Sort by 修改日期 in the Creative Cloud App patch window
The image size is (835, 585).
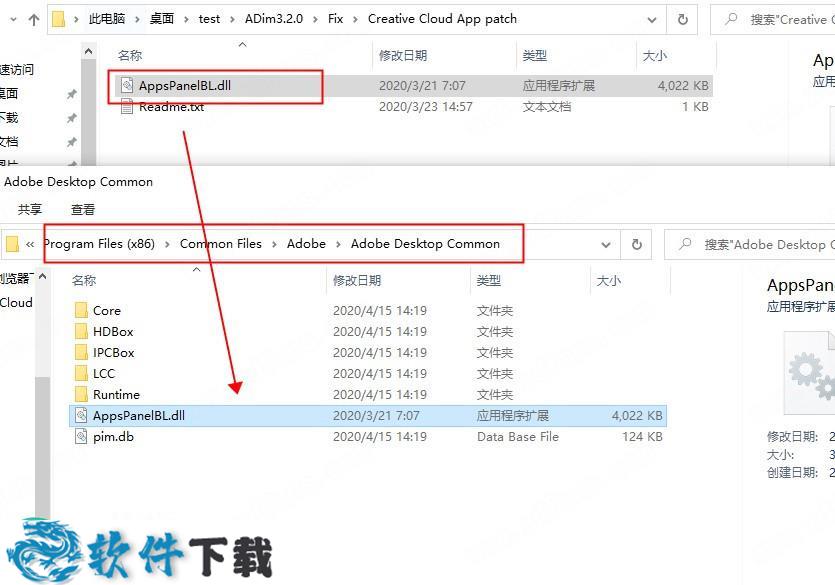403,55
